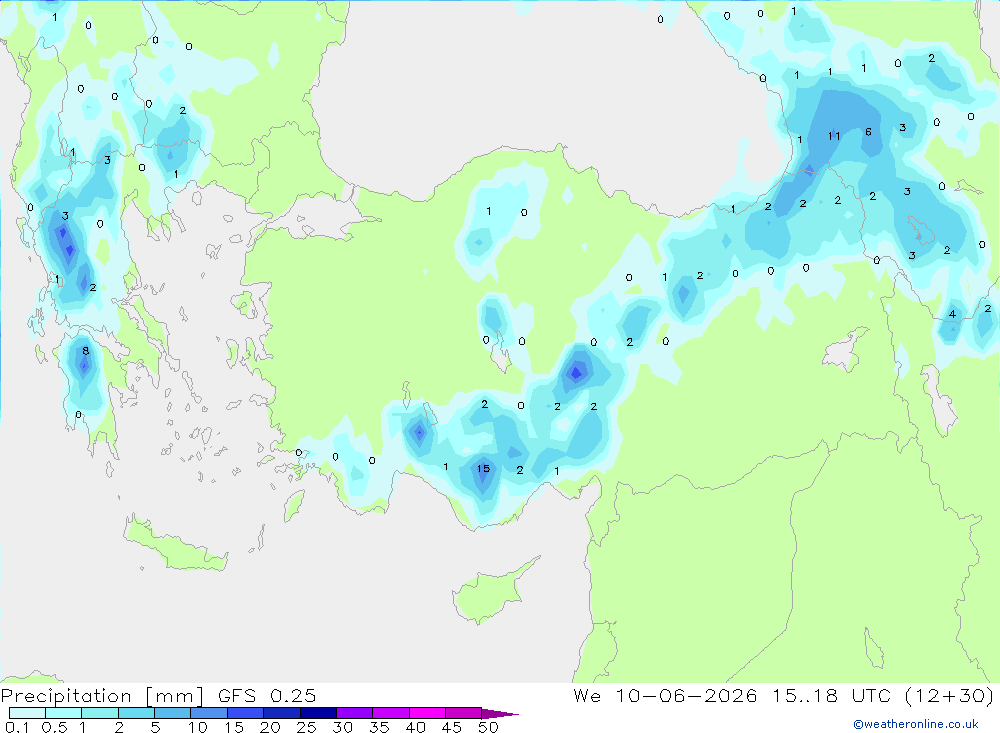Click the map value '11' east of Black Sea
Viewport: 1000px width, 733px height.
click(834, 136)
